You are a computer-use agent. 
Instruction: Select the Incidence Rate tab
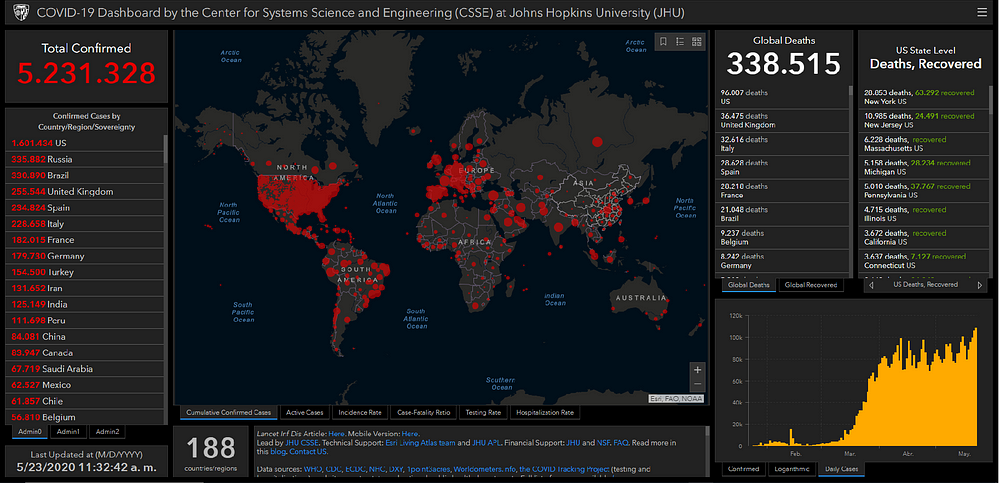point(360,413)
